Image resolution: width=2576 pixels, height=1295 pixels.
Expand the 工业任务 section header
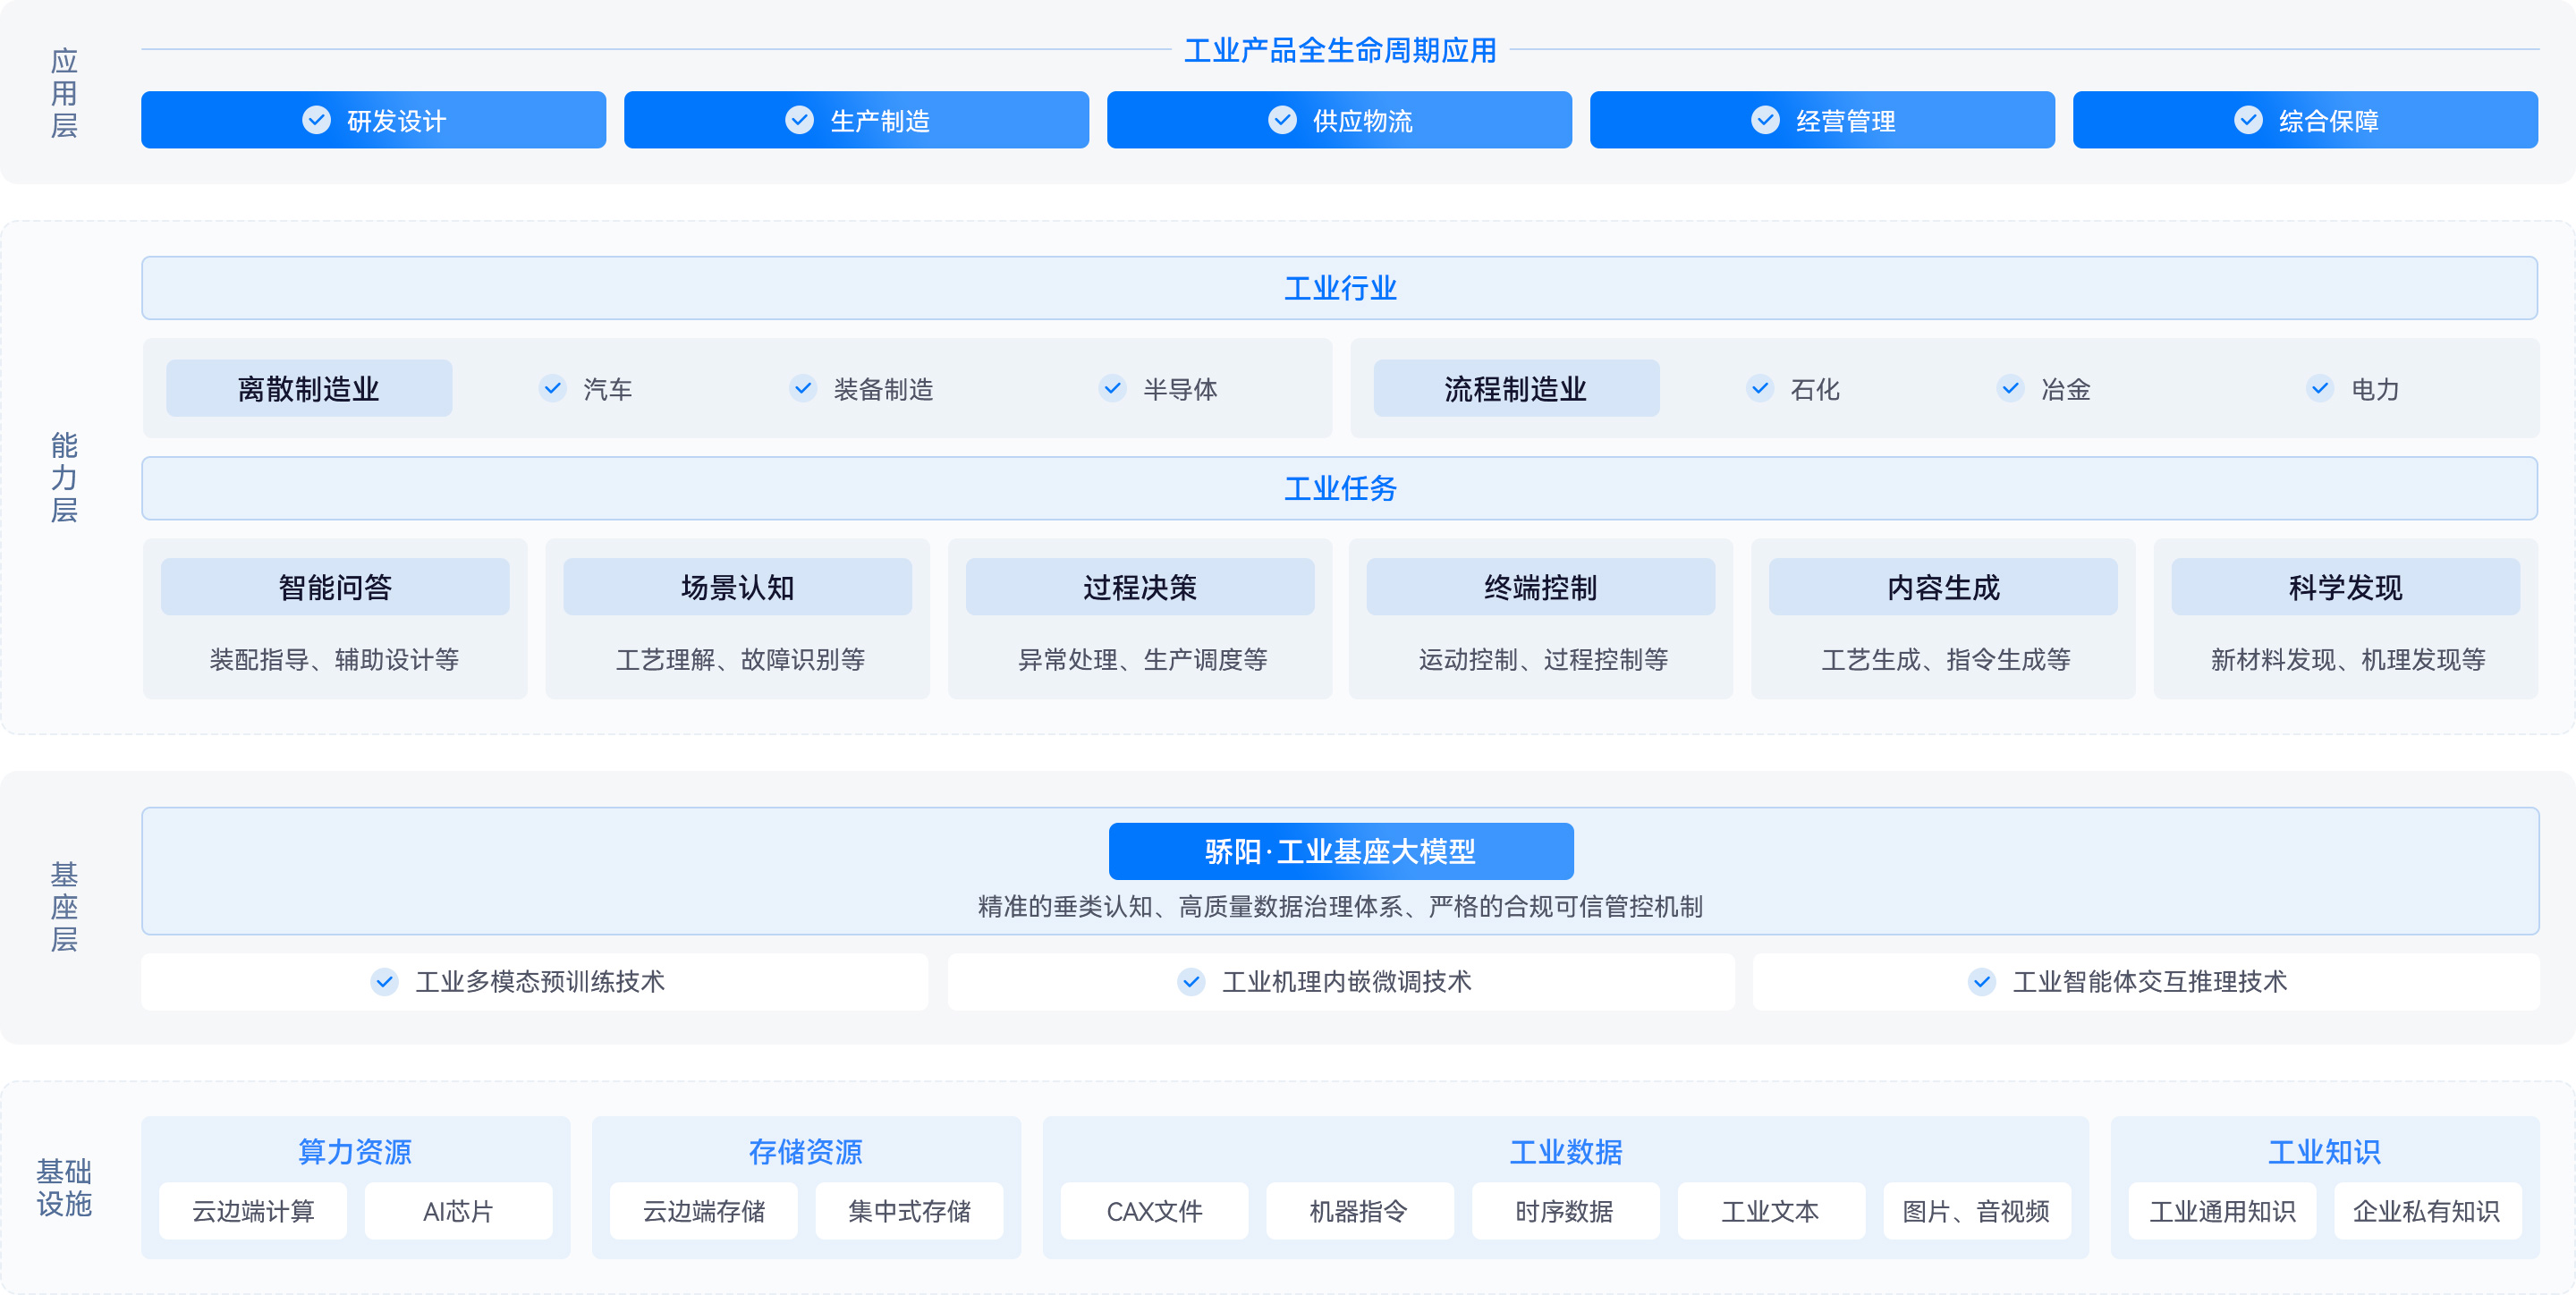click(1340, 489)
